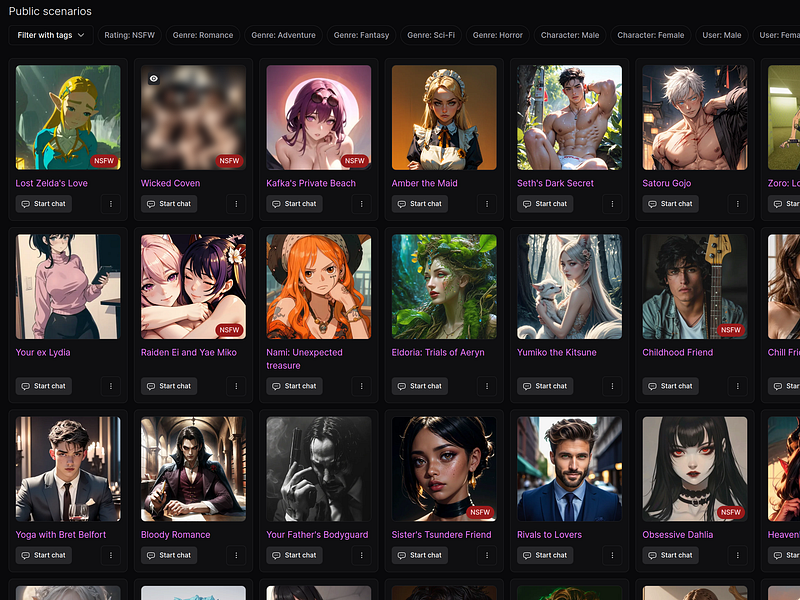Toggle the Character: Male tag filter

tap(570, 35)
